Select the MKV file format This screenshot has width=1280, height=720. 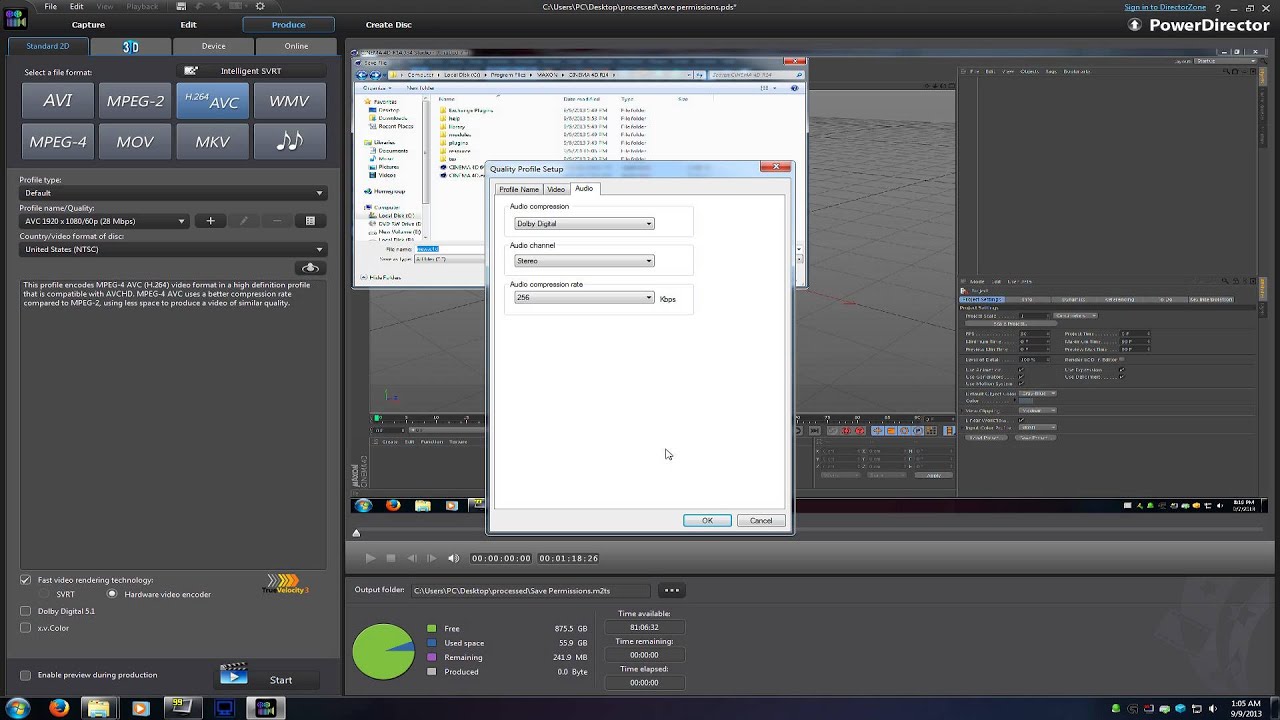pyautogui.click(x=212, y=142)
